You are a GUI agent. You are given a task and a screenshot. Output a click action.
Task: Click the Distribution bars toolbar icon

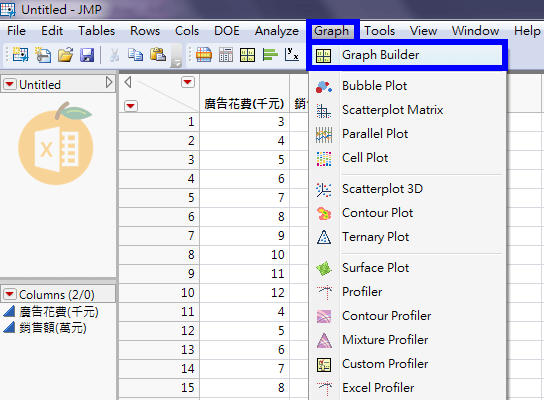click(x=270, y=55)
